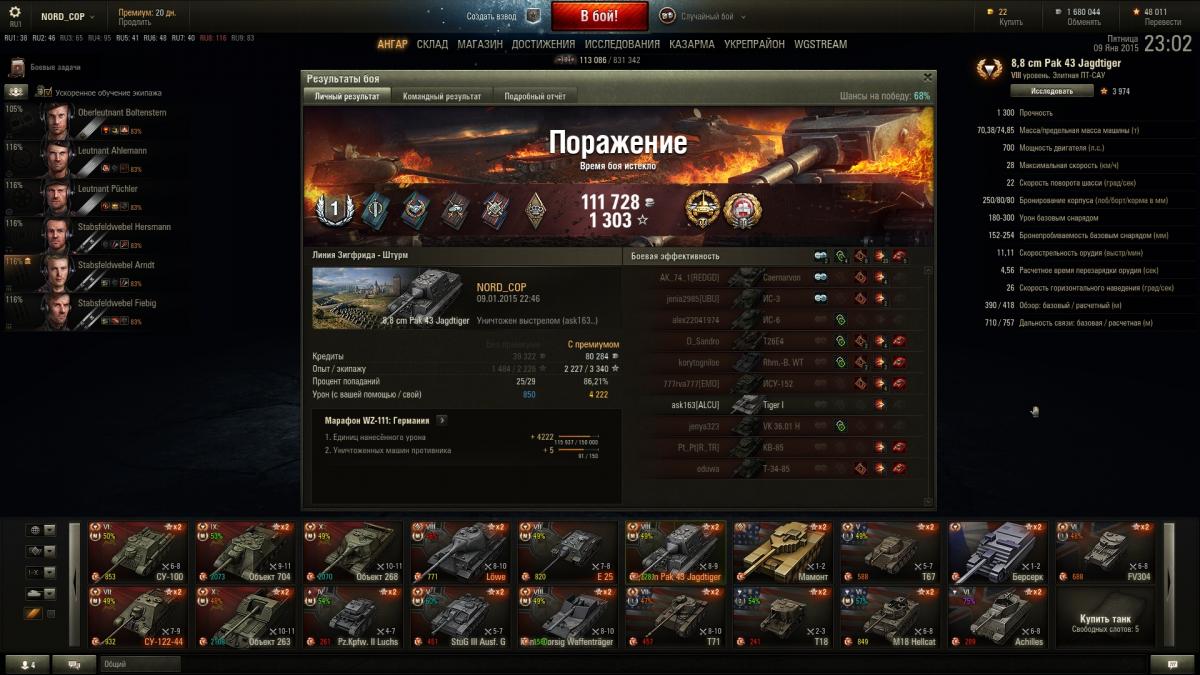Click the platoon creation icon beside Создать взвод
The image size is (1200, 675).
coord(534,16)
